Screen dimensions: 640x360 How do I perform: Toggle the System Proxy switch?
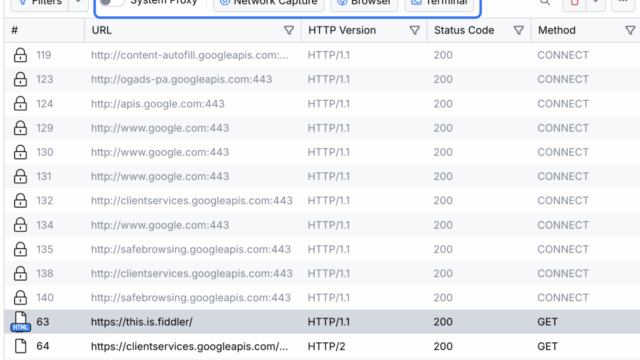point(111,2)
